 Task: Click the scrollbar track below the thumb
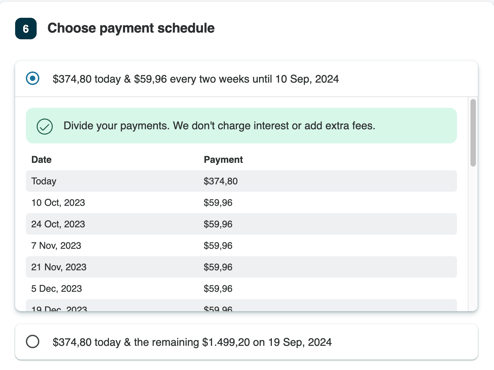pos(473,238)
